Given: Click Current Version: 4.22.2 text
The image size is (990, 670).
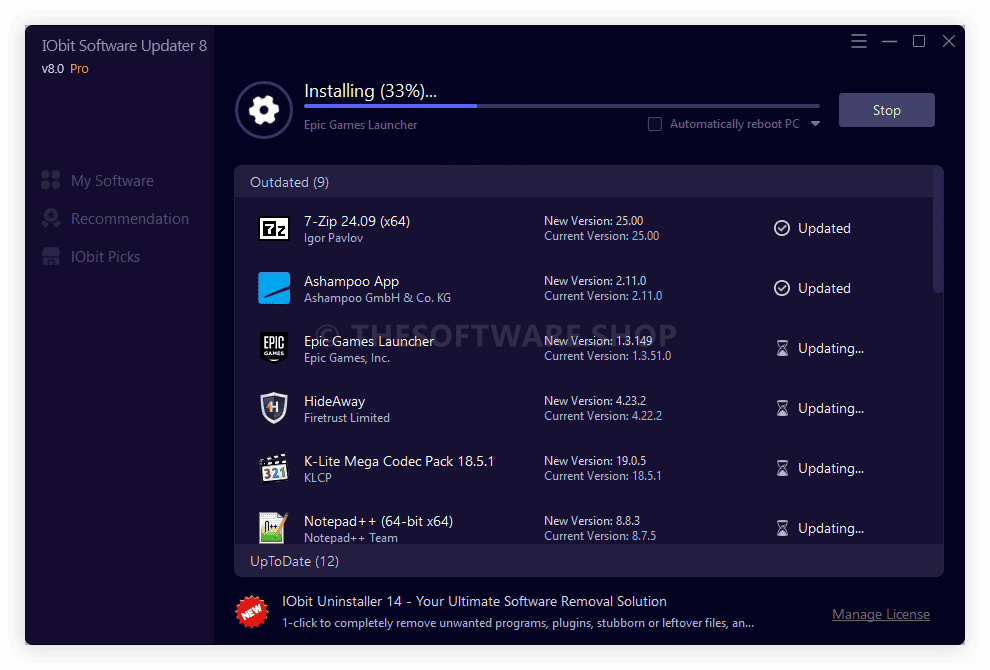Looking at the screenshot, I should [x=603, y=416].
